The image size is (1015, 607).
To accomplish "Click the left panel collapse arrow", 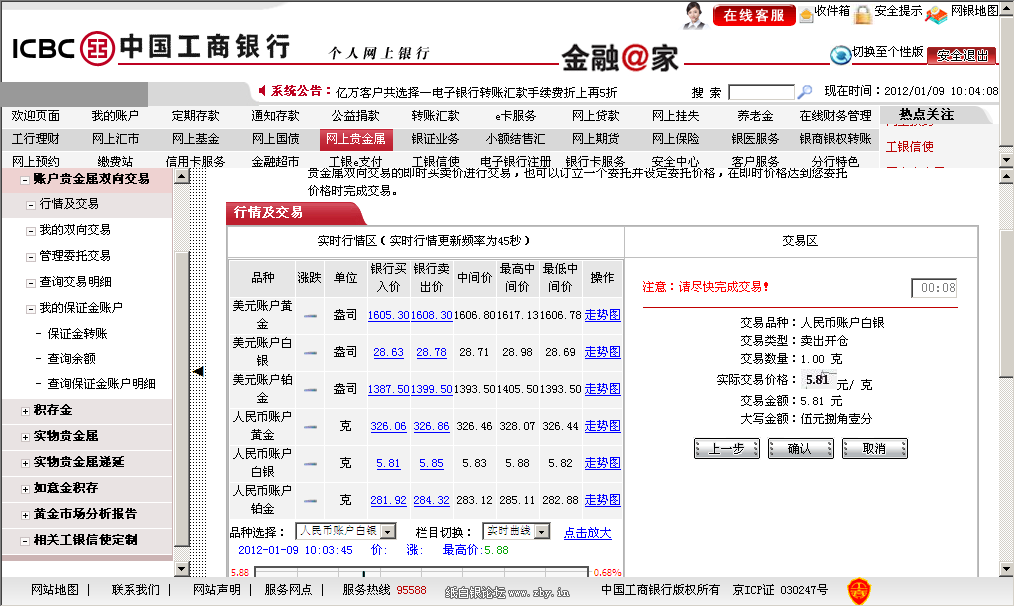I will point(198,371).
